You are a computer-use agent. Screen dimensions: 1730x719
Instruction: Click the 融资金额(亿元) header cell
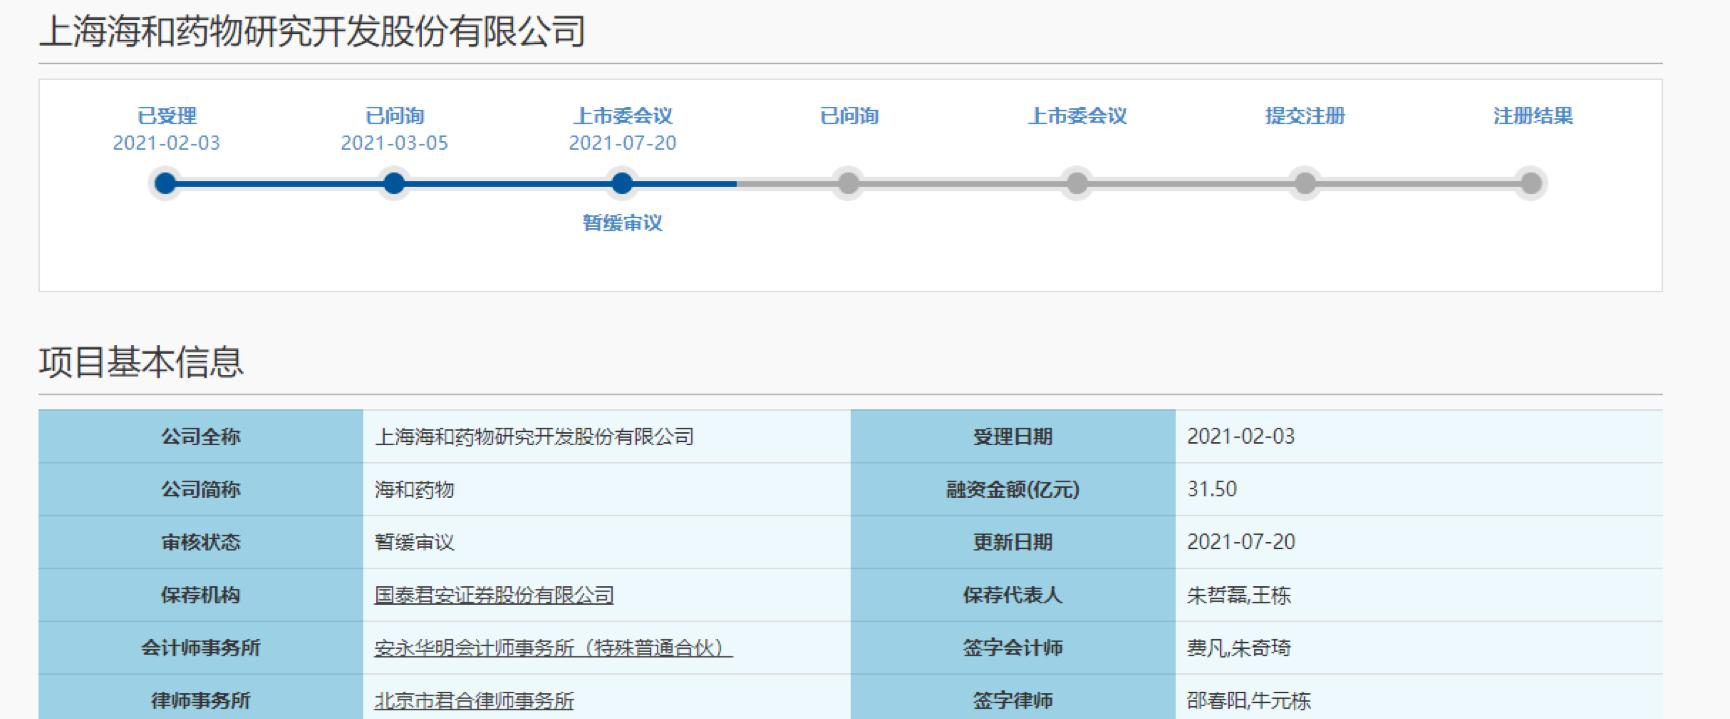click(x=1013, y=490)
